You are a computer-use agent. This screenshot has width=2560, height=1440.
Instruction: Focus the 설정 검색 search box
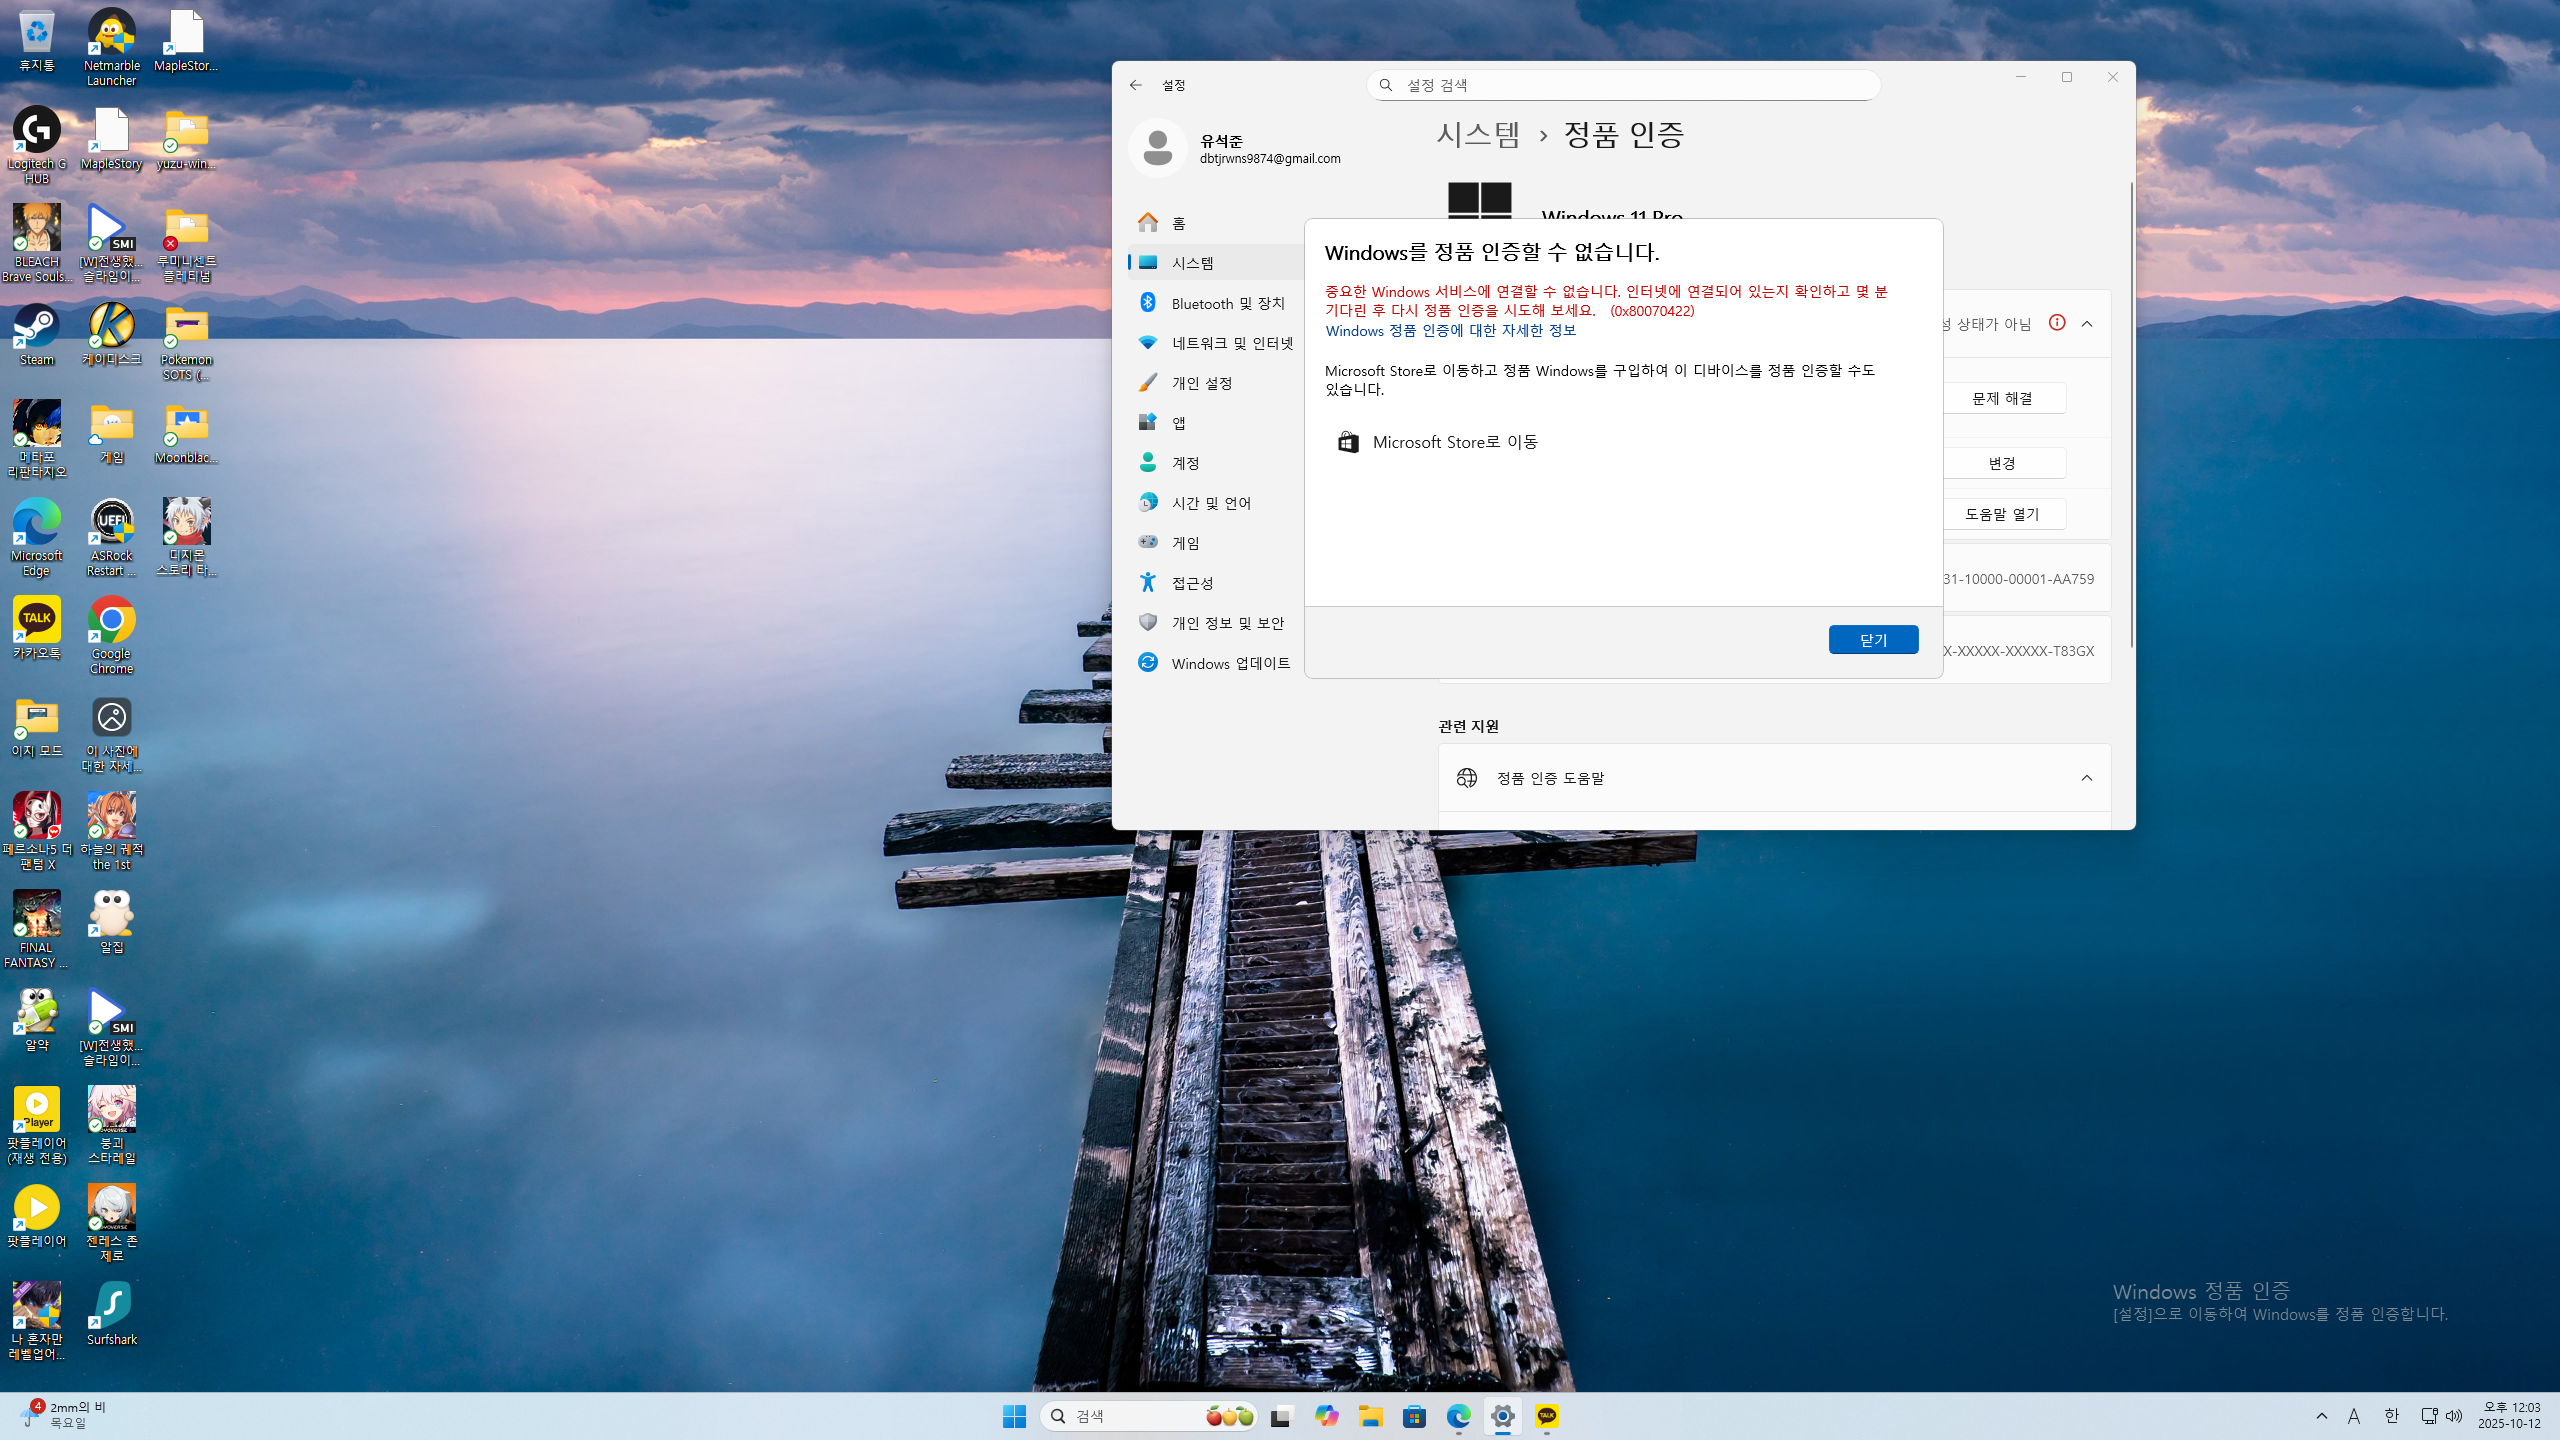pyautogui.click(x=1623, y=85)
